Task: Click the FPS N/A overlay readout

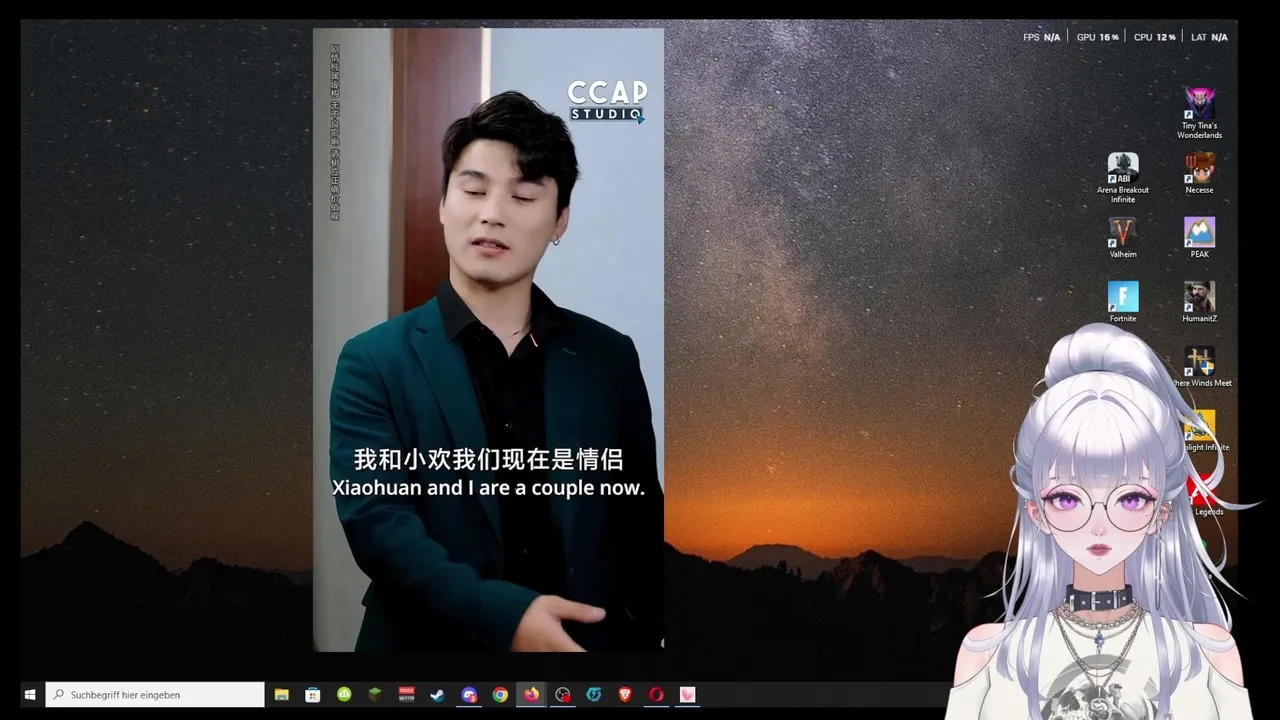Action: (1041, 37)
